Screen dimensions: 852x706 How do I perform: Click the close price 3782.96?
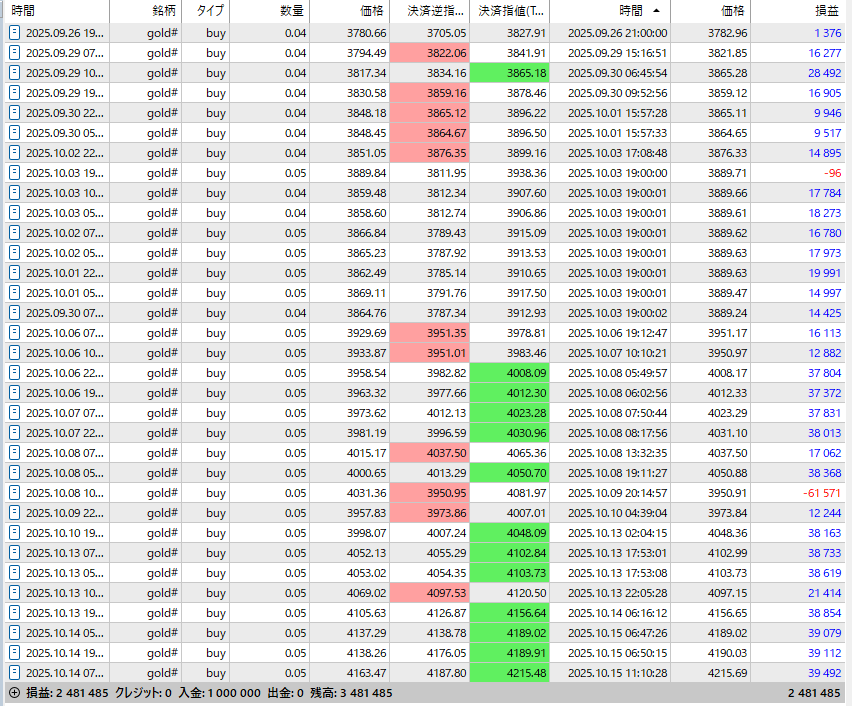(727, 33)
